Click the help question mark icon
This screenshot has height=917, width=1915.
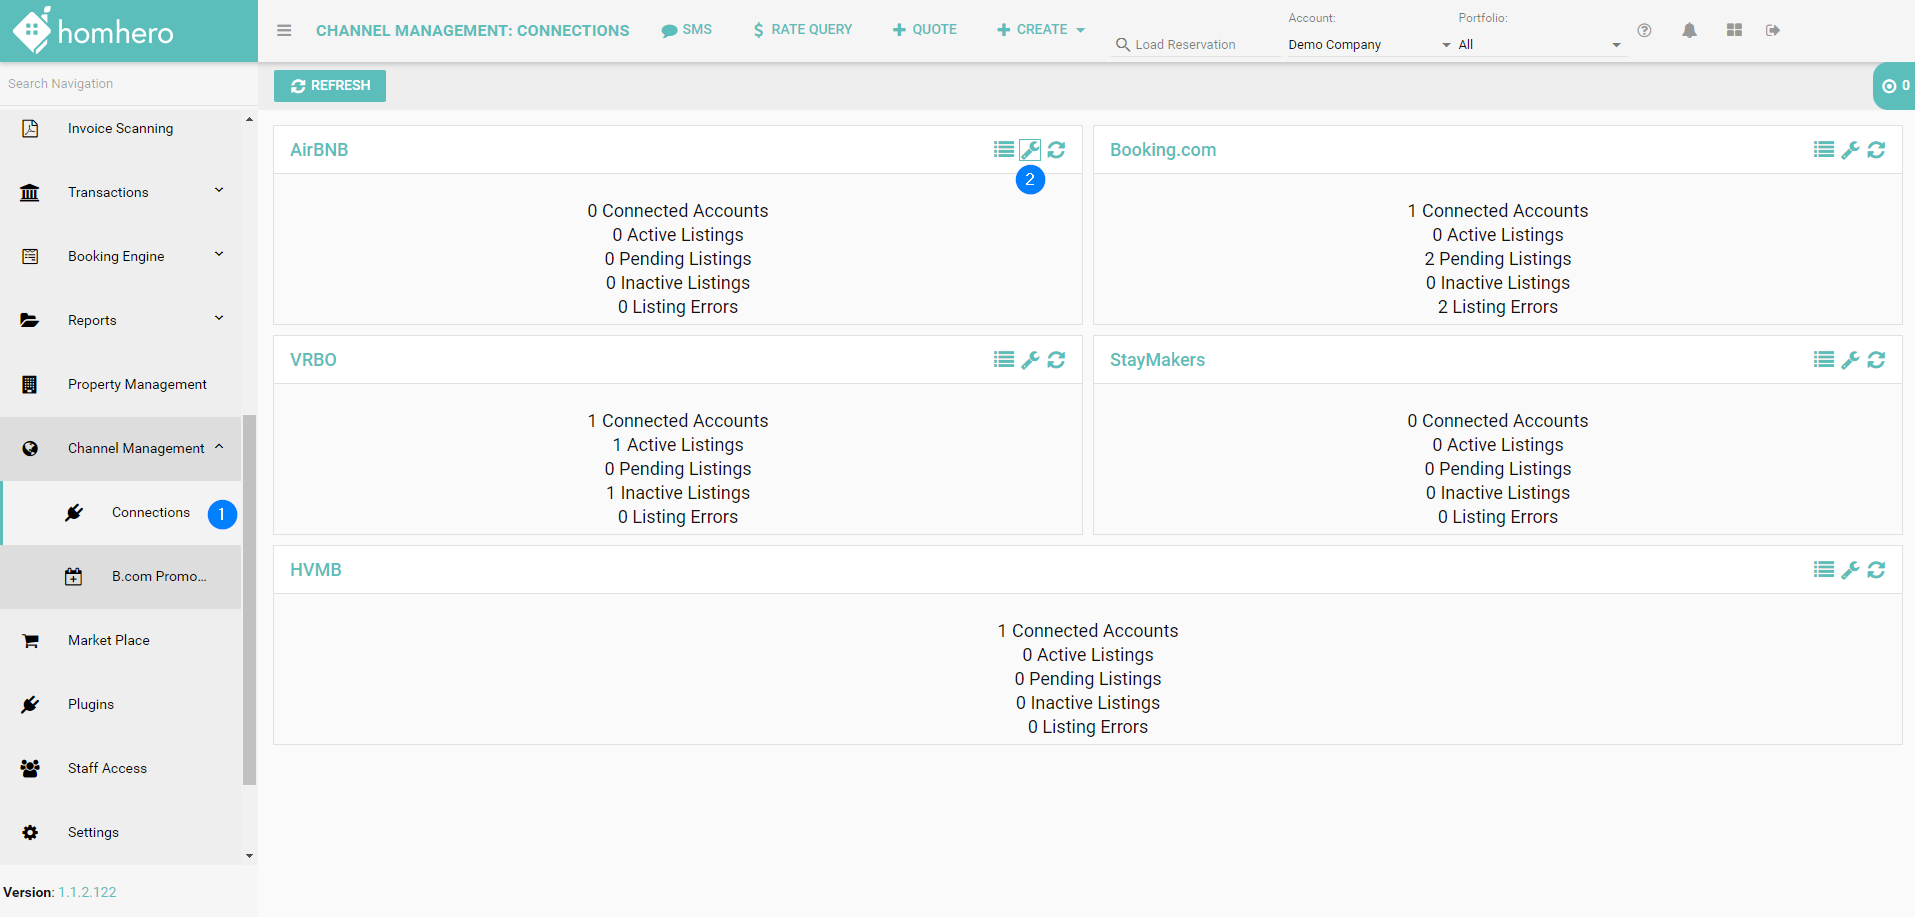(1644, 30)
